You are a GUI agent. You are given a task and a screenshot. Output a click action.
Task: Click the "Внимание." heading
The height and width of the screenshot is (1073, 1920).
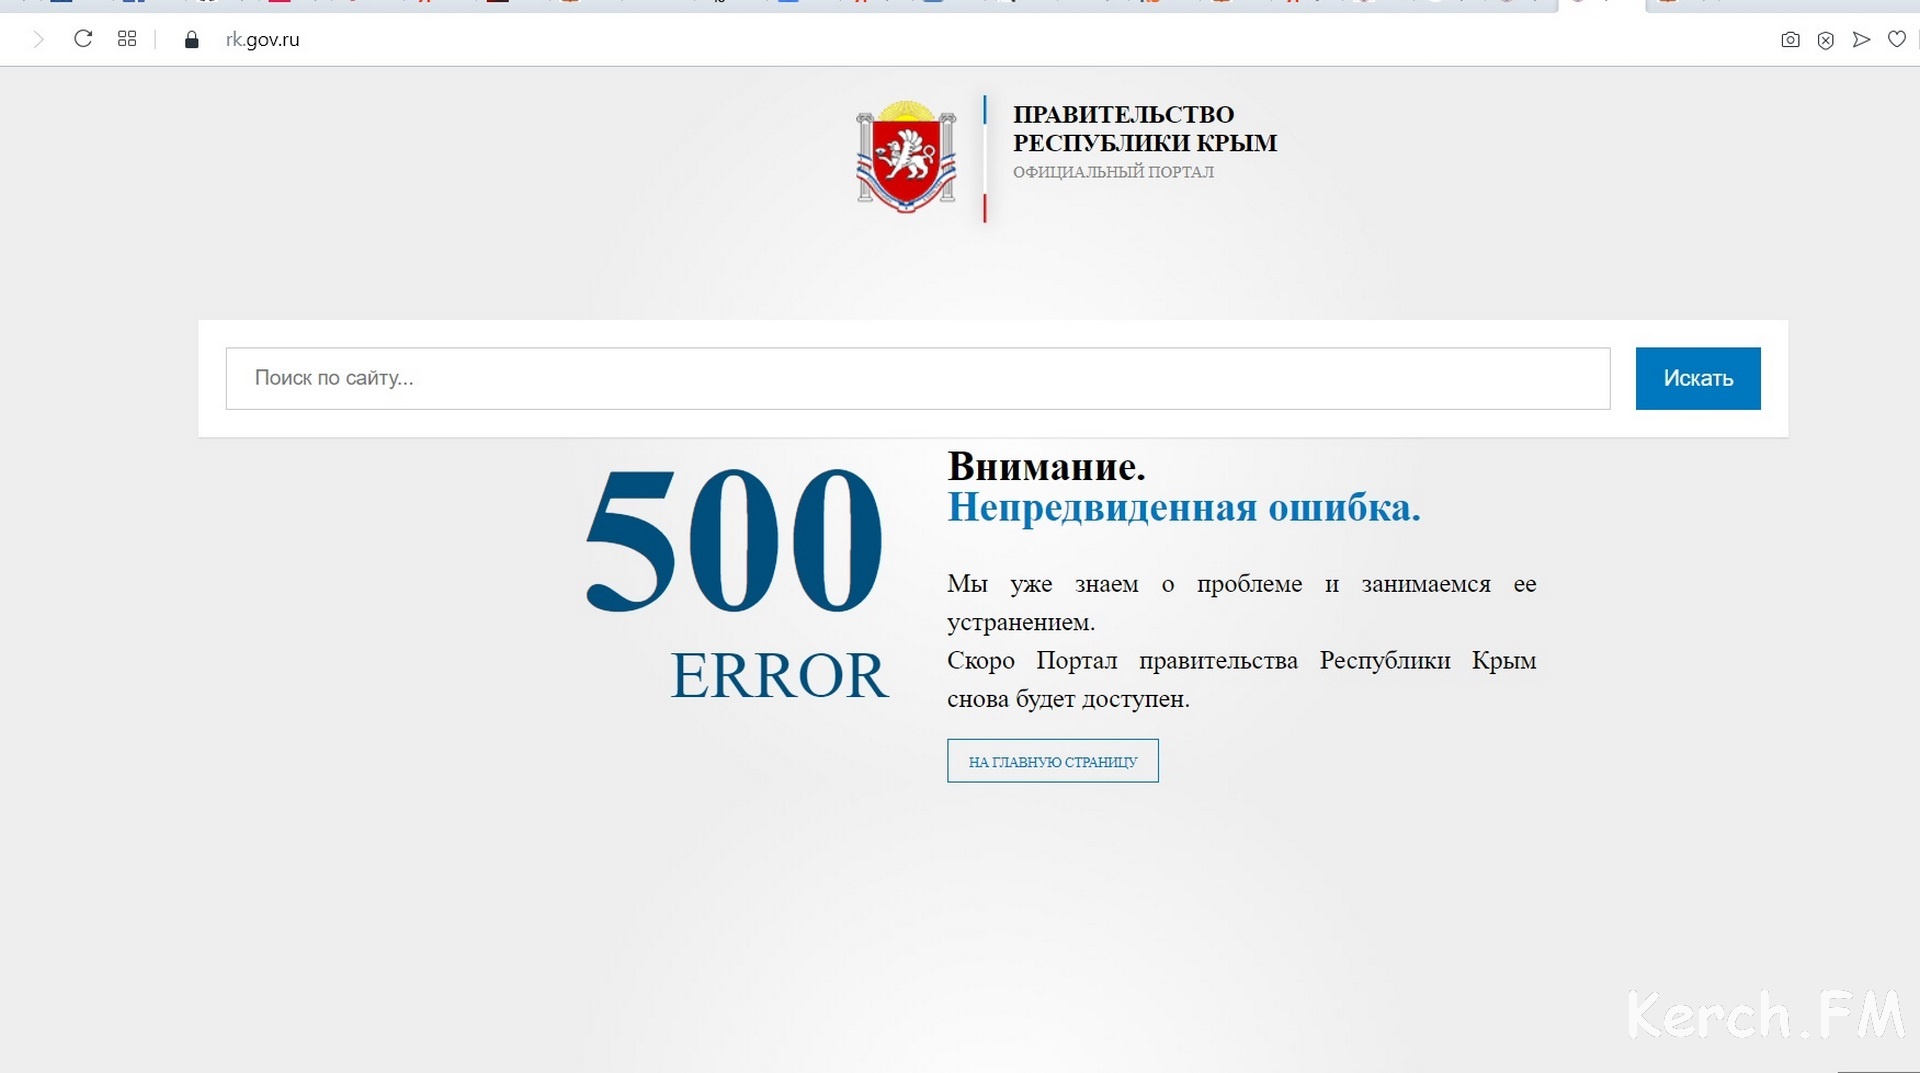point(1046,467)
